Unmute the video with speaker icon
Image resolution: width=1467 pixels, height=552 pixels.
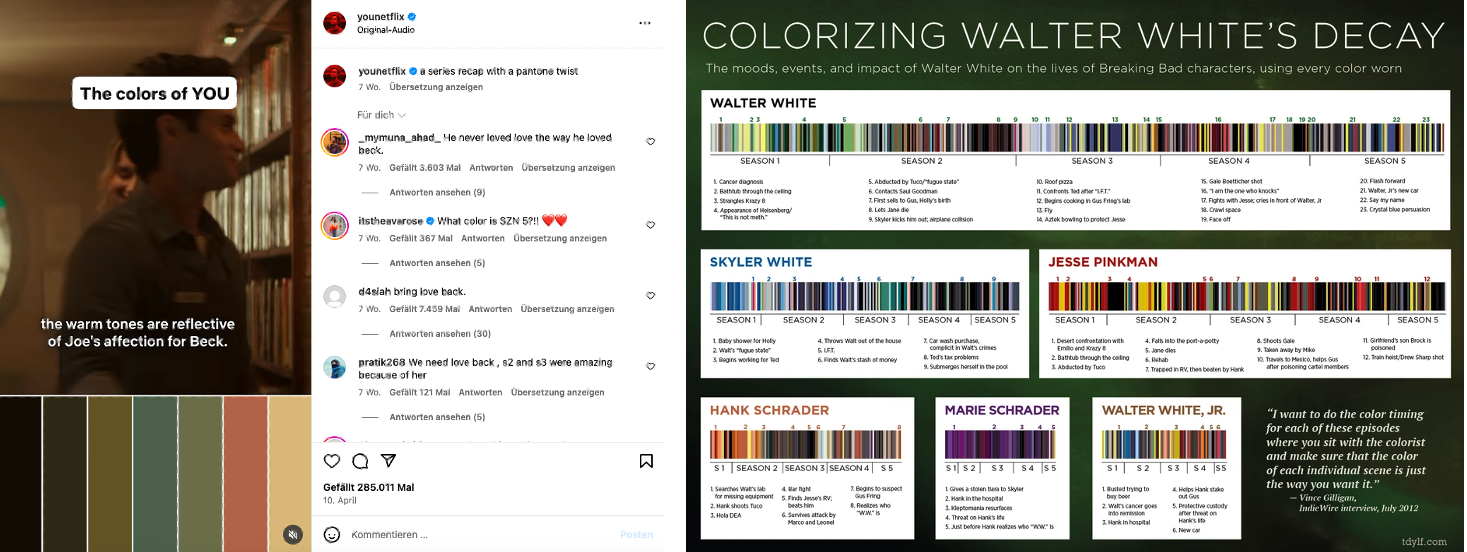point(291,534)
